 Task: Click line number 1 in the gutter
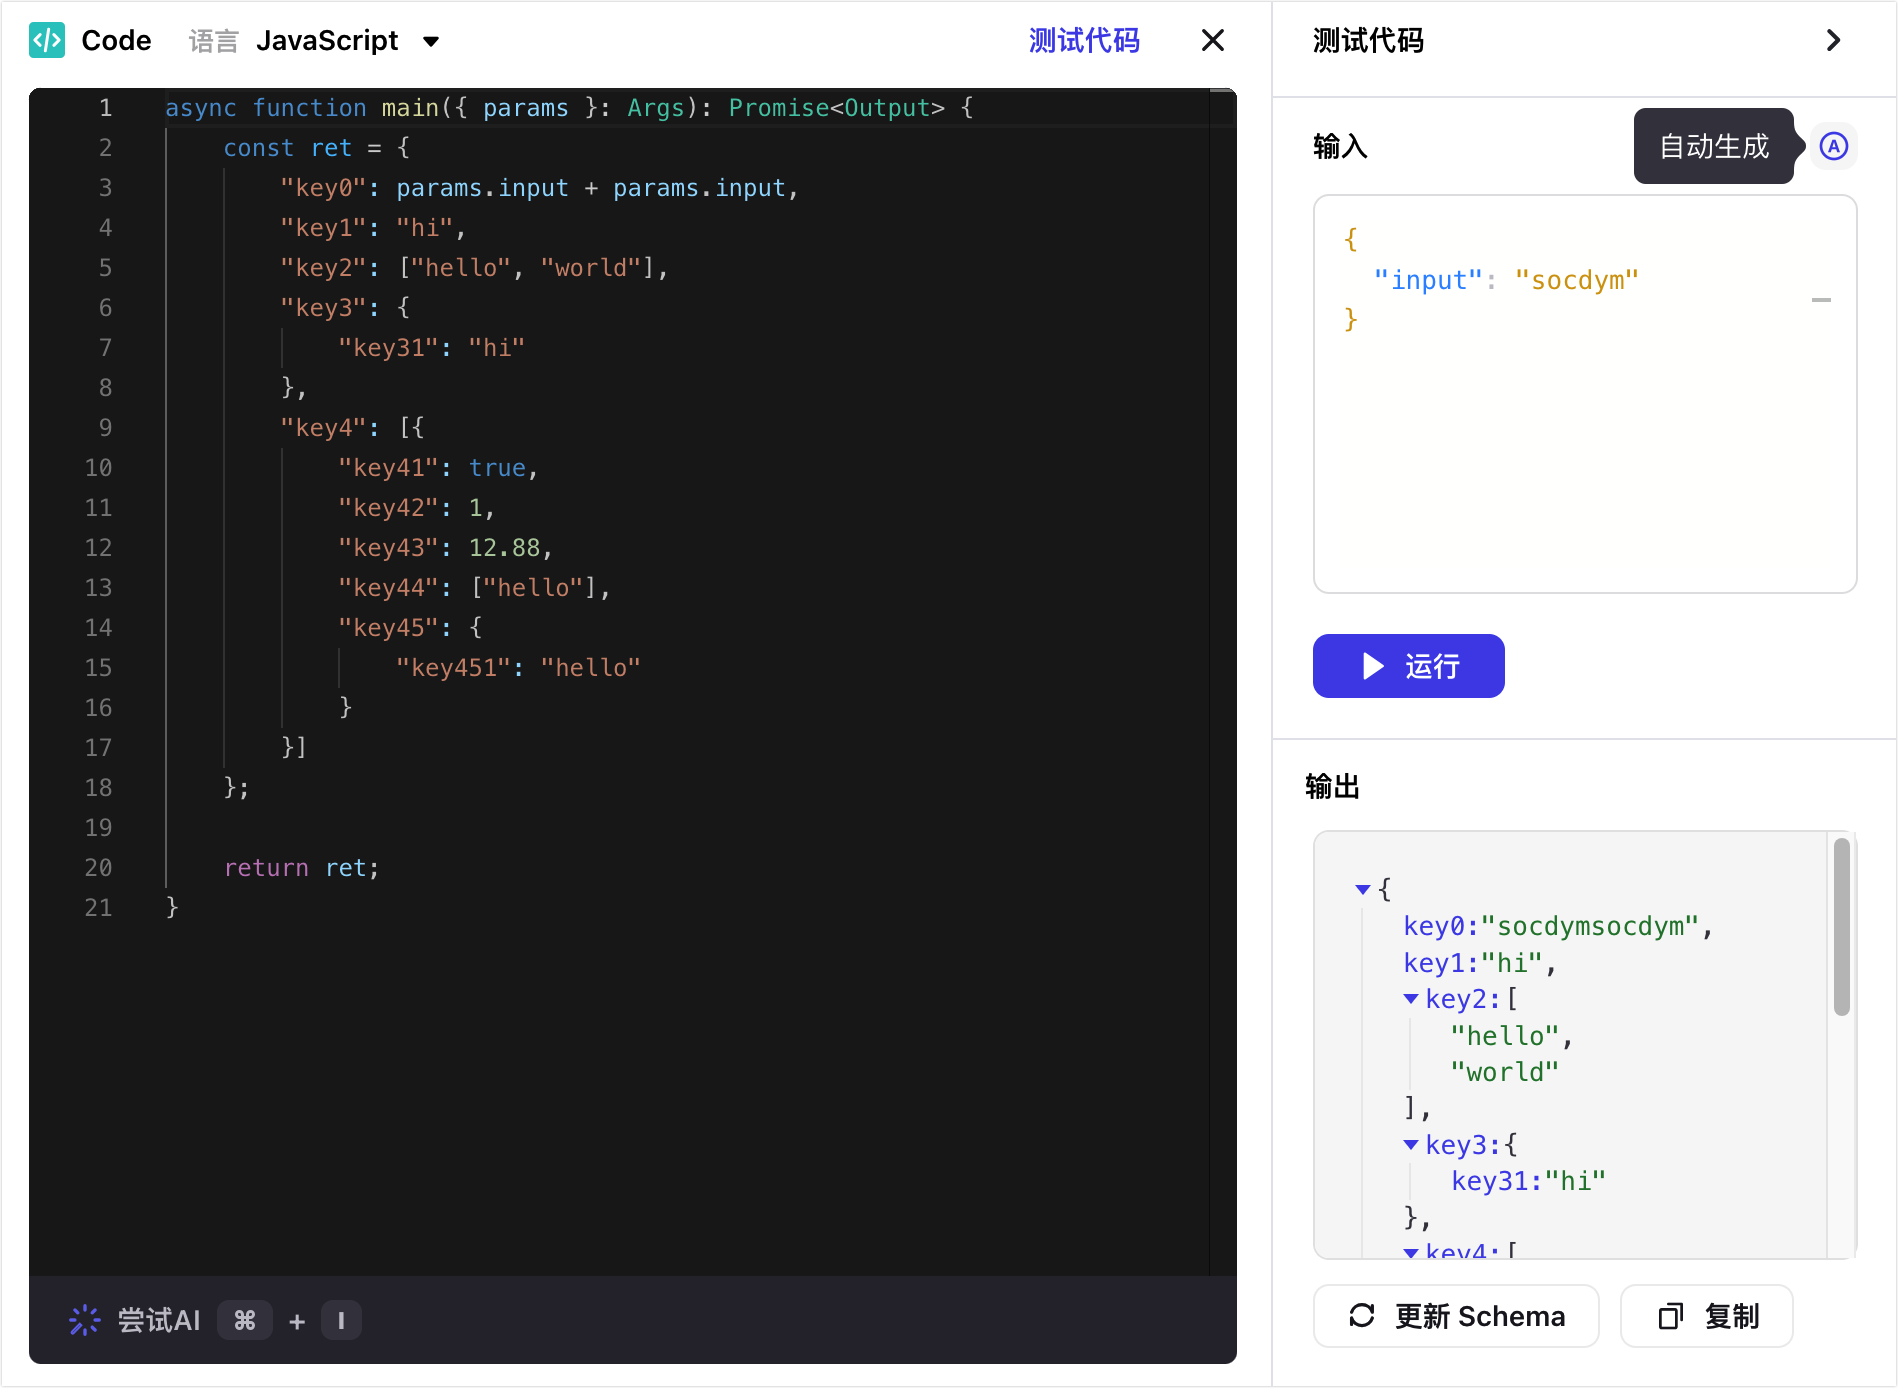(106, 108)
